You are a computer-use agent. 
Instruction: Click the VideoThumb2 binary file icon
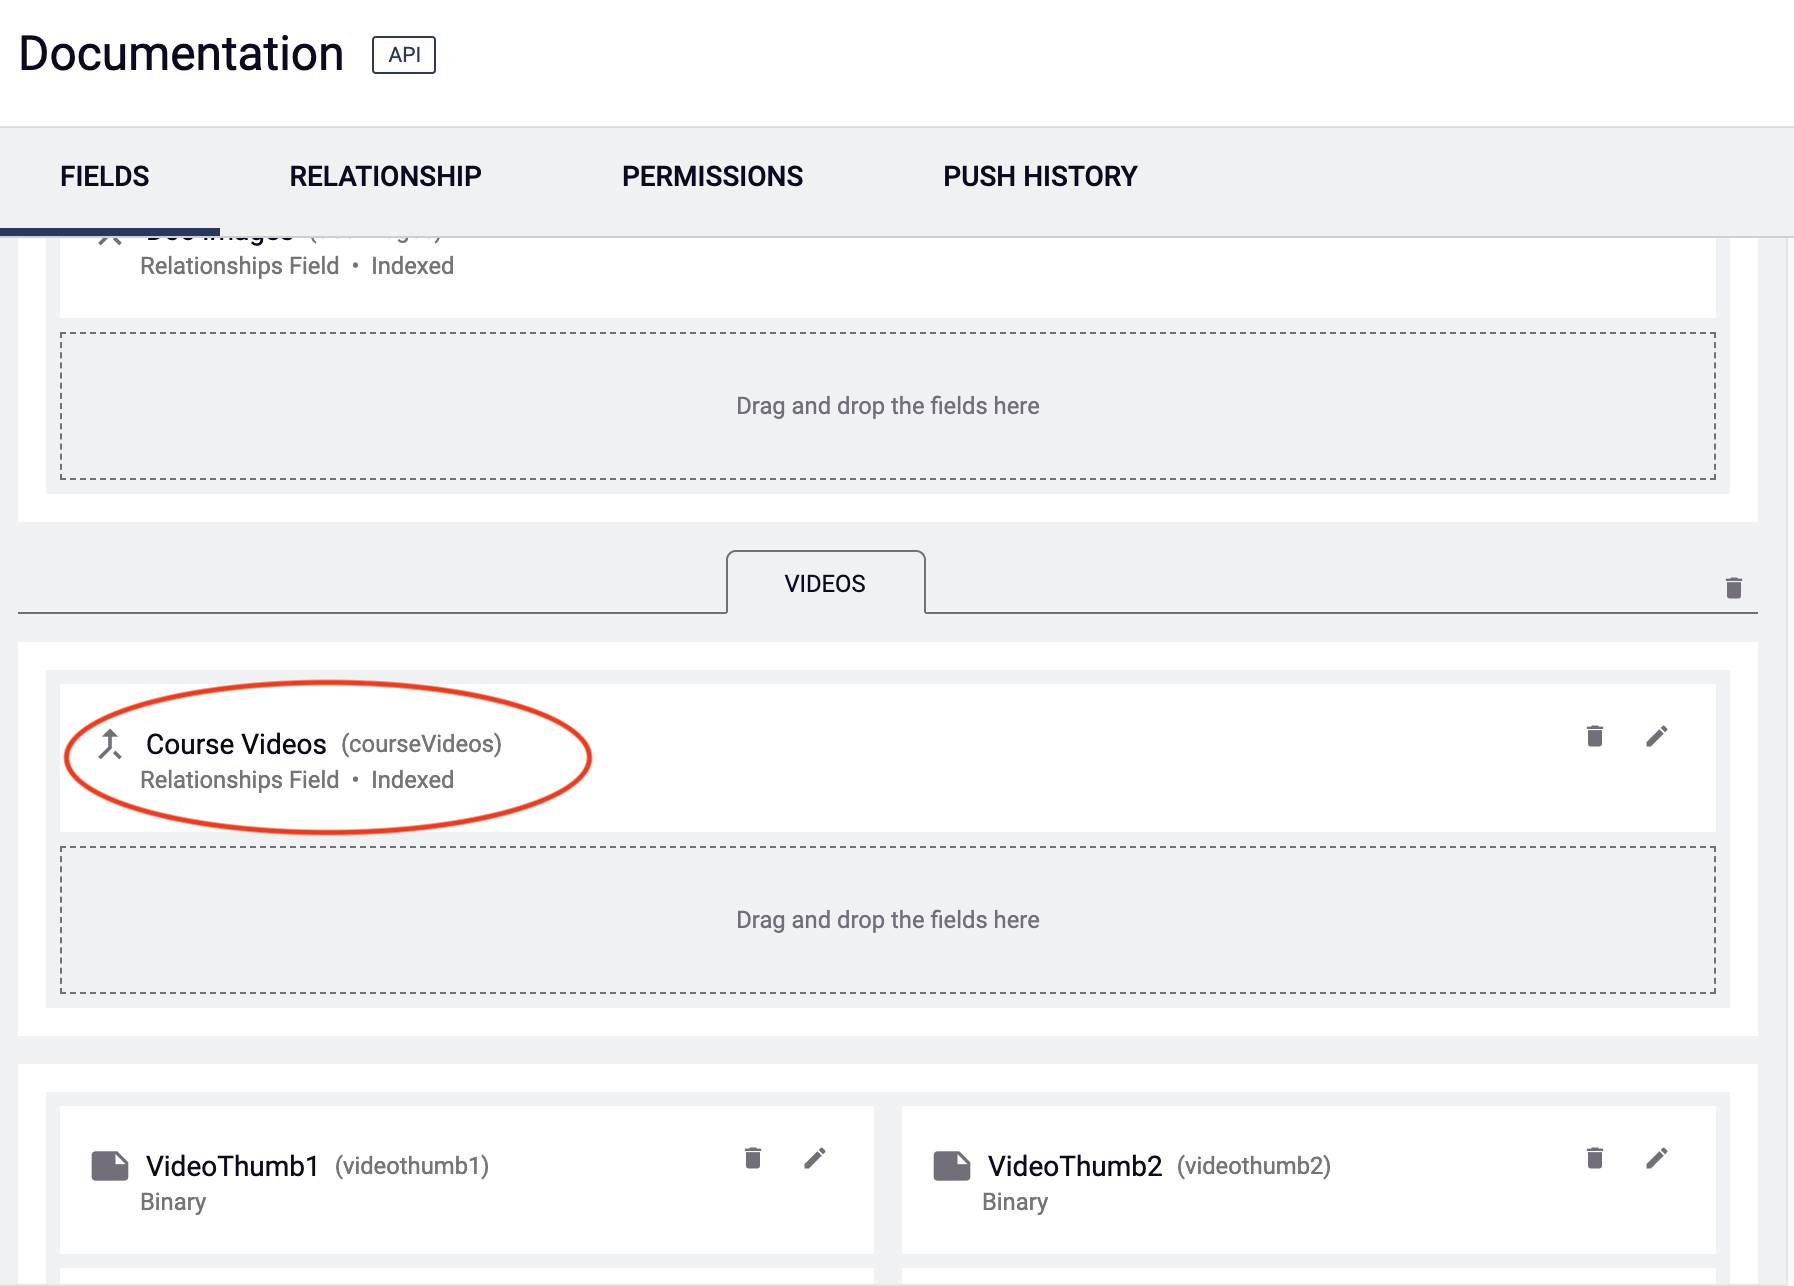point(951,1166)
